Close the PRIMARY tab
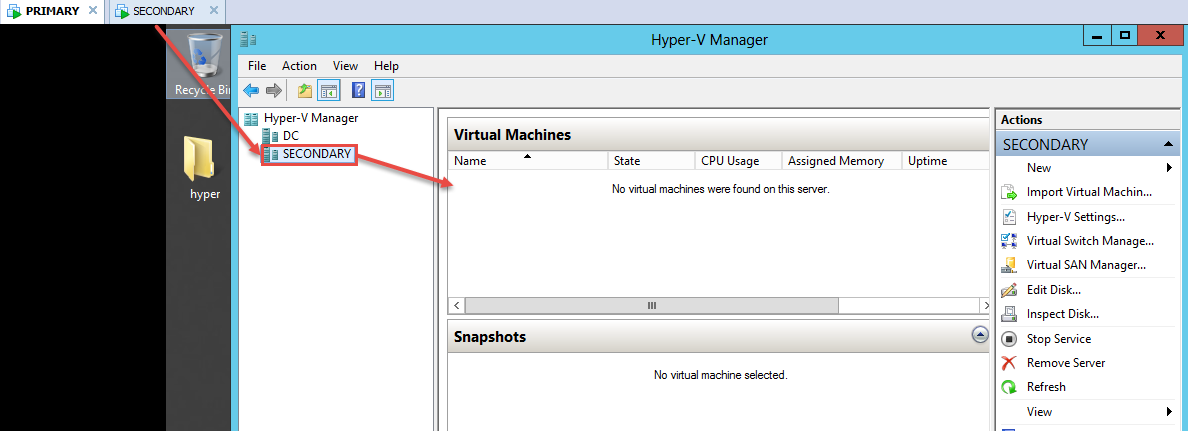 click(x=92, y=11)
